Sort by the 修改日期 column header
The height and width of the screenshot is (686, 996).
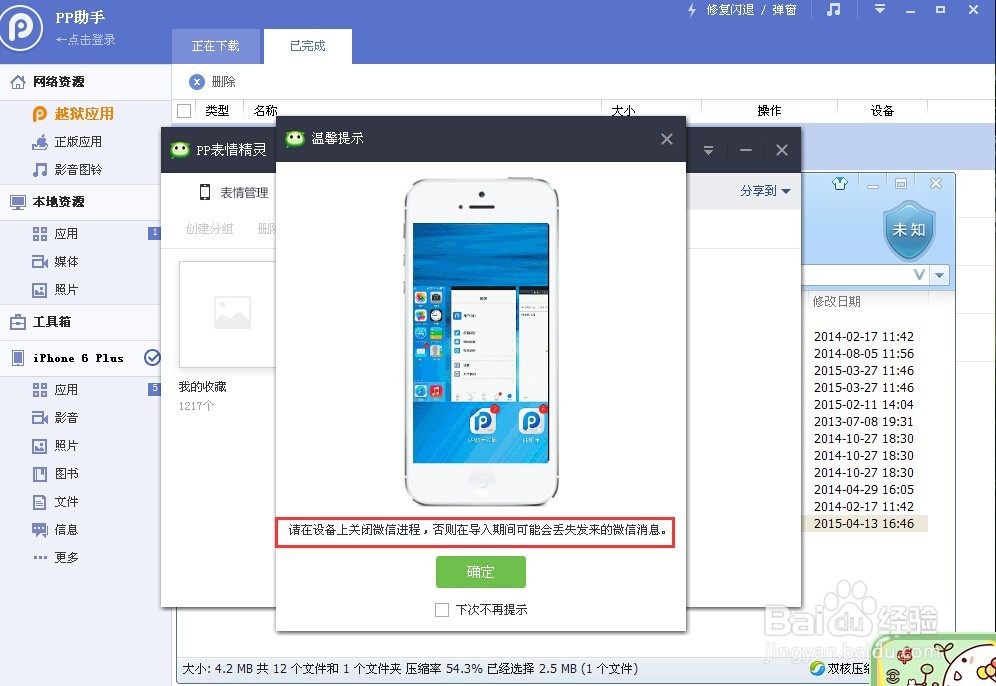tap(837, 302)
